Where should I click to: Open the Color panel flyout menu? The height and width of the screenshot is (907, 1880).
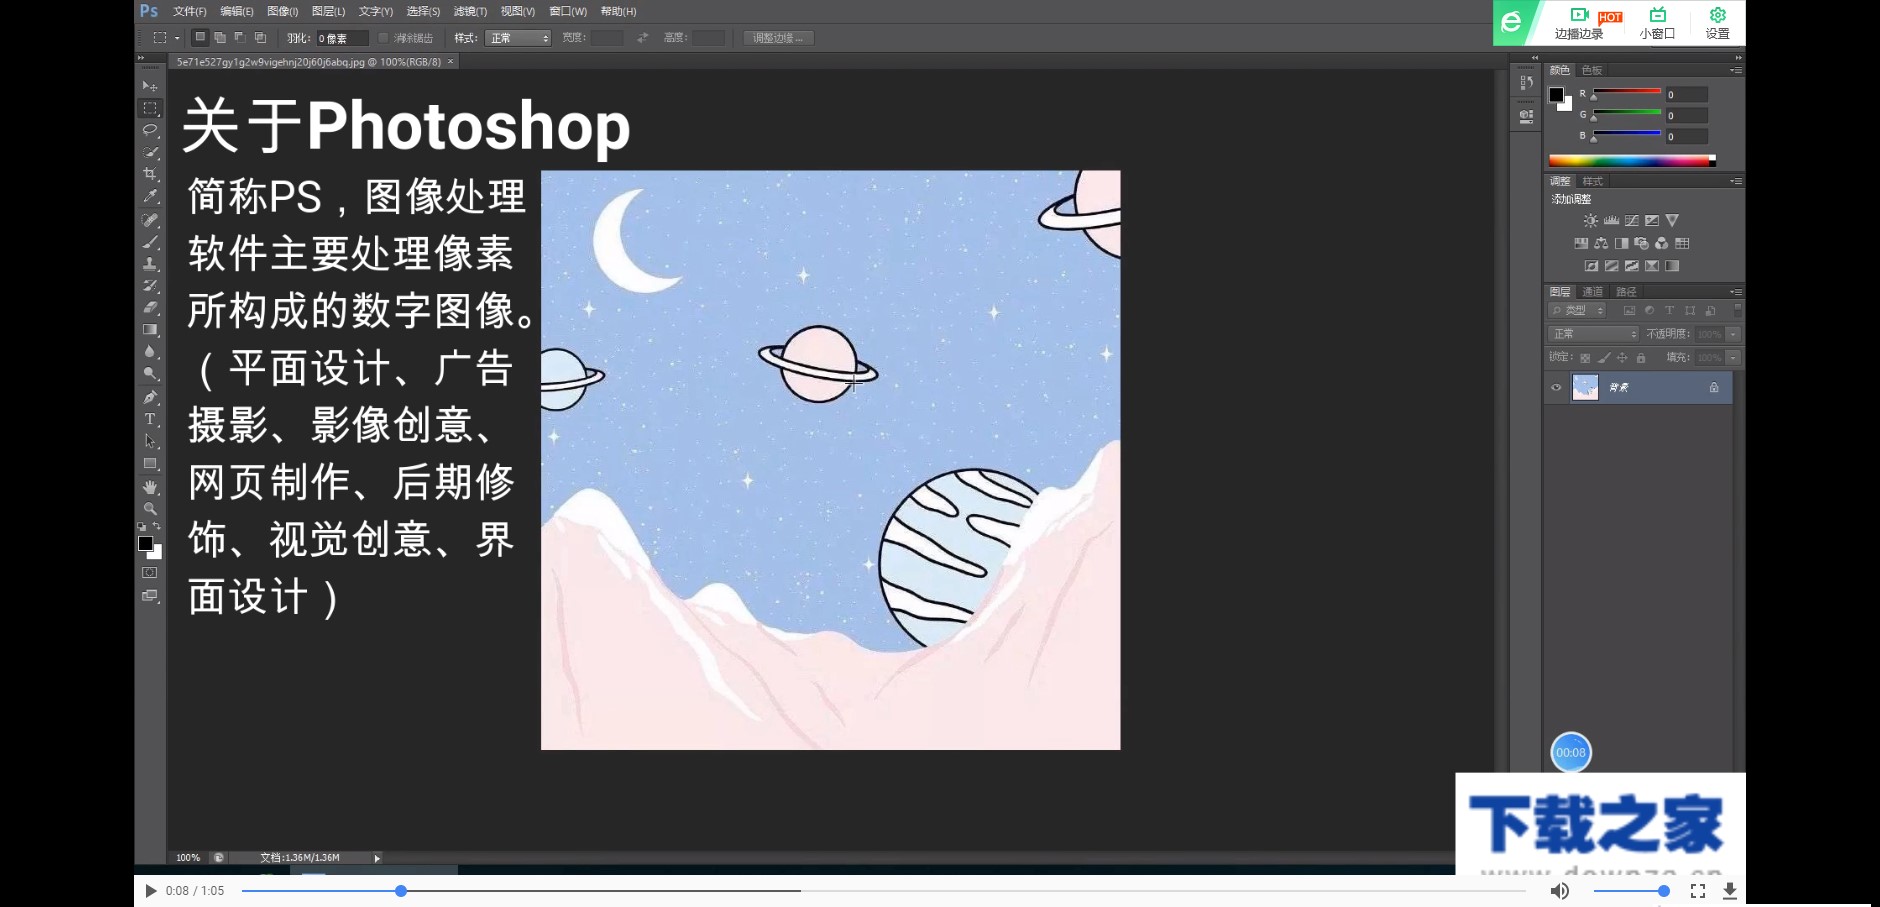point(1736,70)
